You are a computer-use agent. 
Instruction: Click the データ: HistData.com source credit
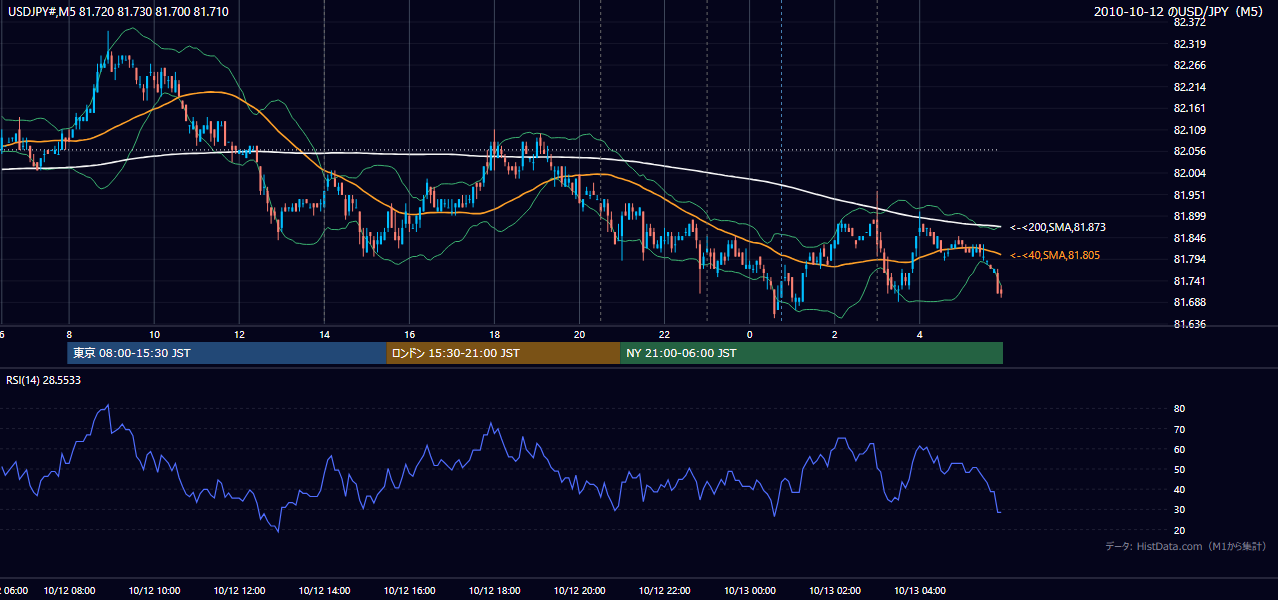pyautogui.click(x=1185, y=546)
